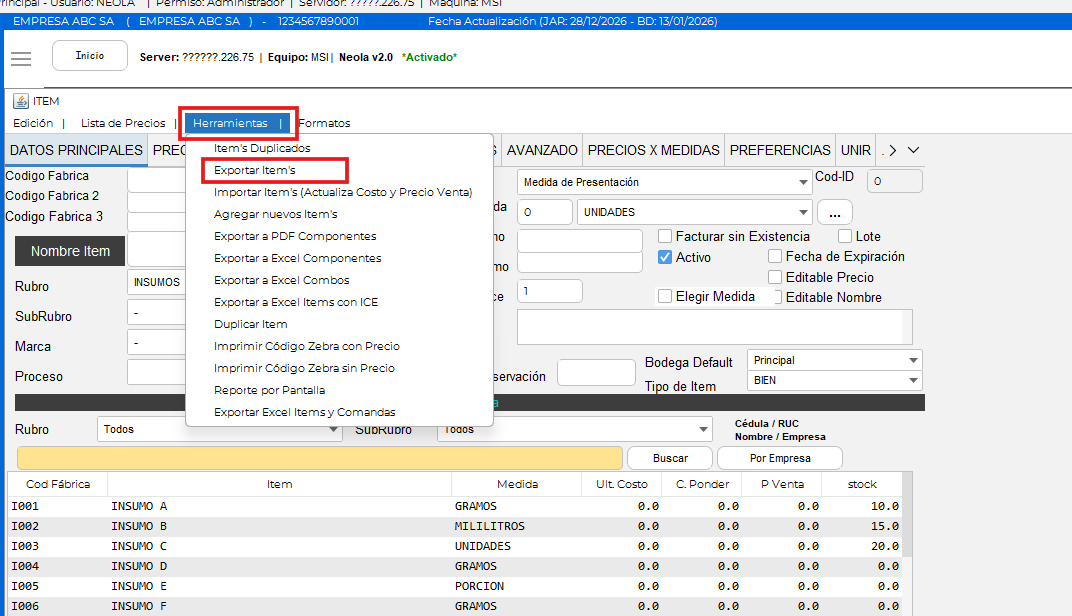Enable the Fecha de Expiración checkbox
This screenshot has height=616, width=1072.
tap(775, 257)
